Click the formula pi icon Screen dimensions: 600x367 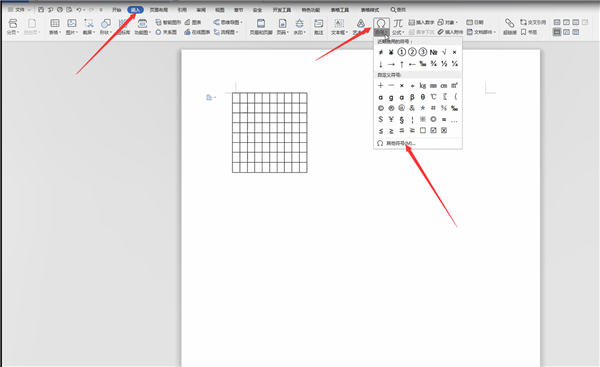click(398, 23)
